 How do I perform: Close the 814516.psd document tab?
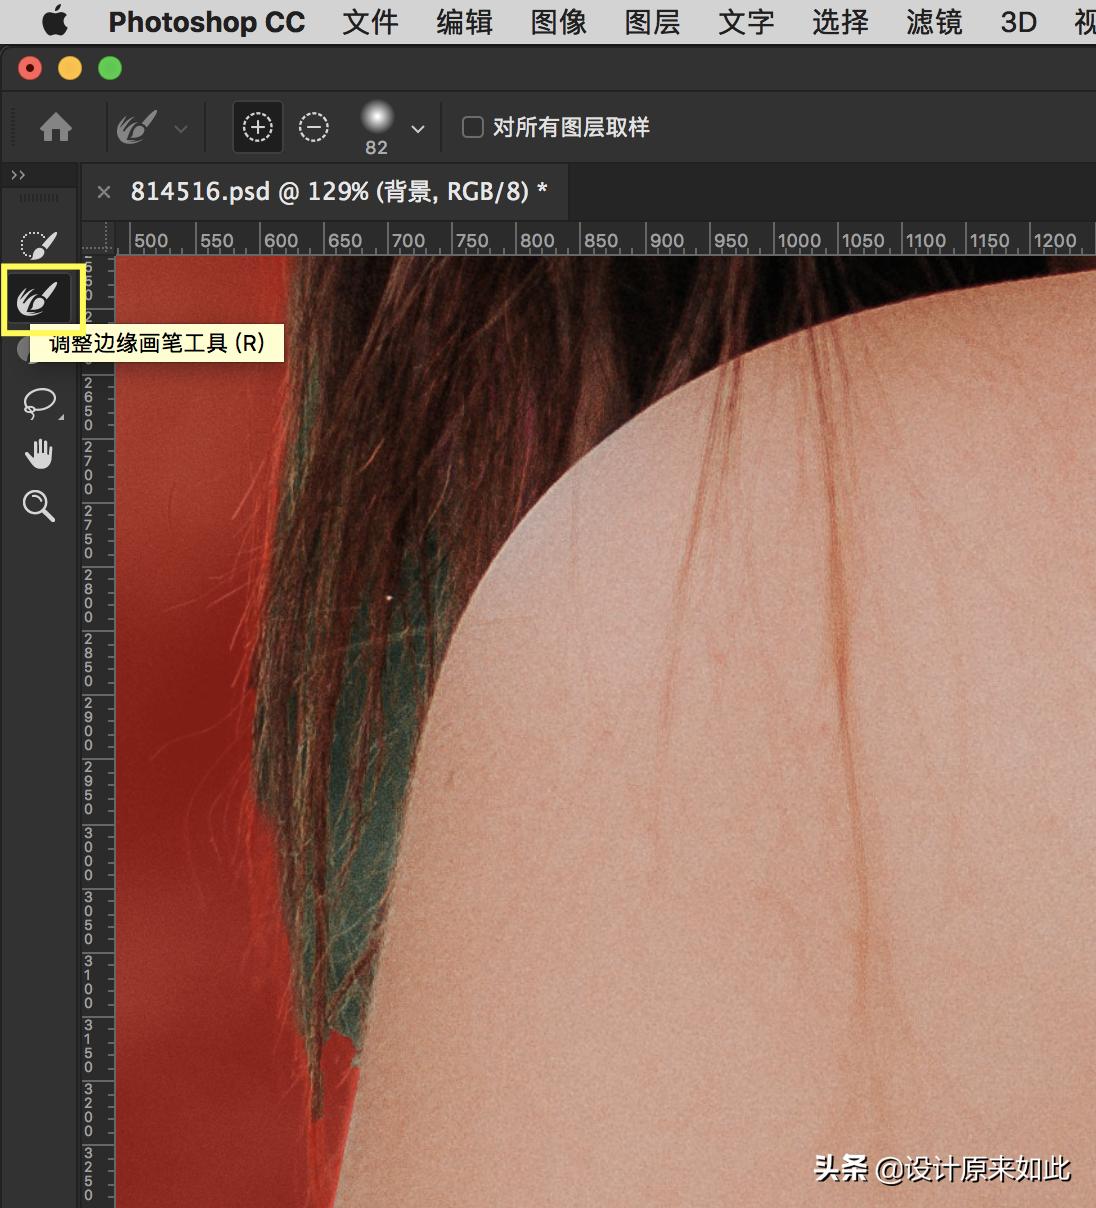point(104,191)
